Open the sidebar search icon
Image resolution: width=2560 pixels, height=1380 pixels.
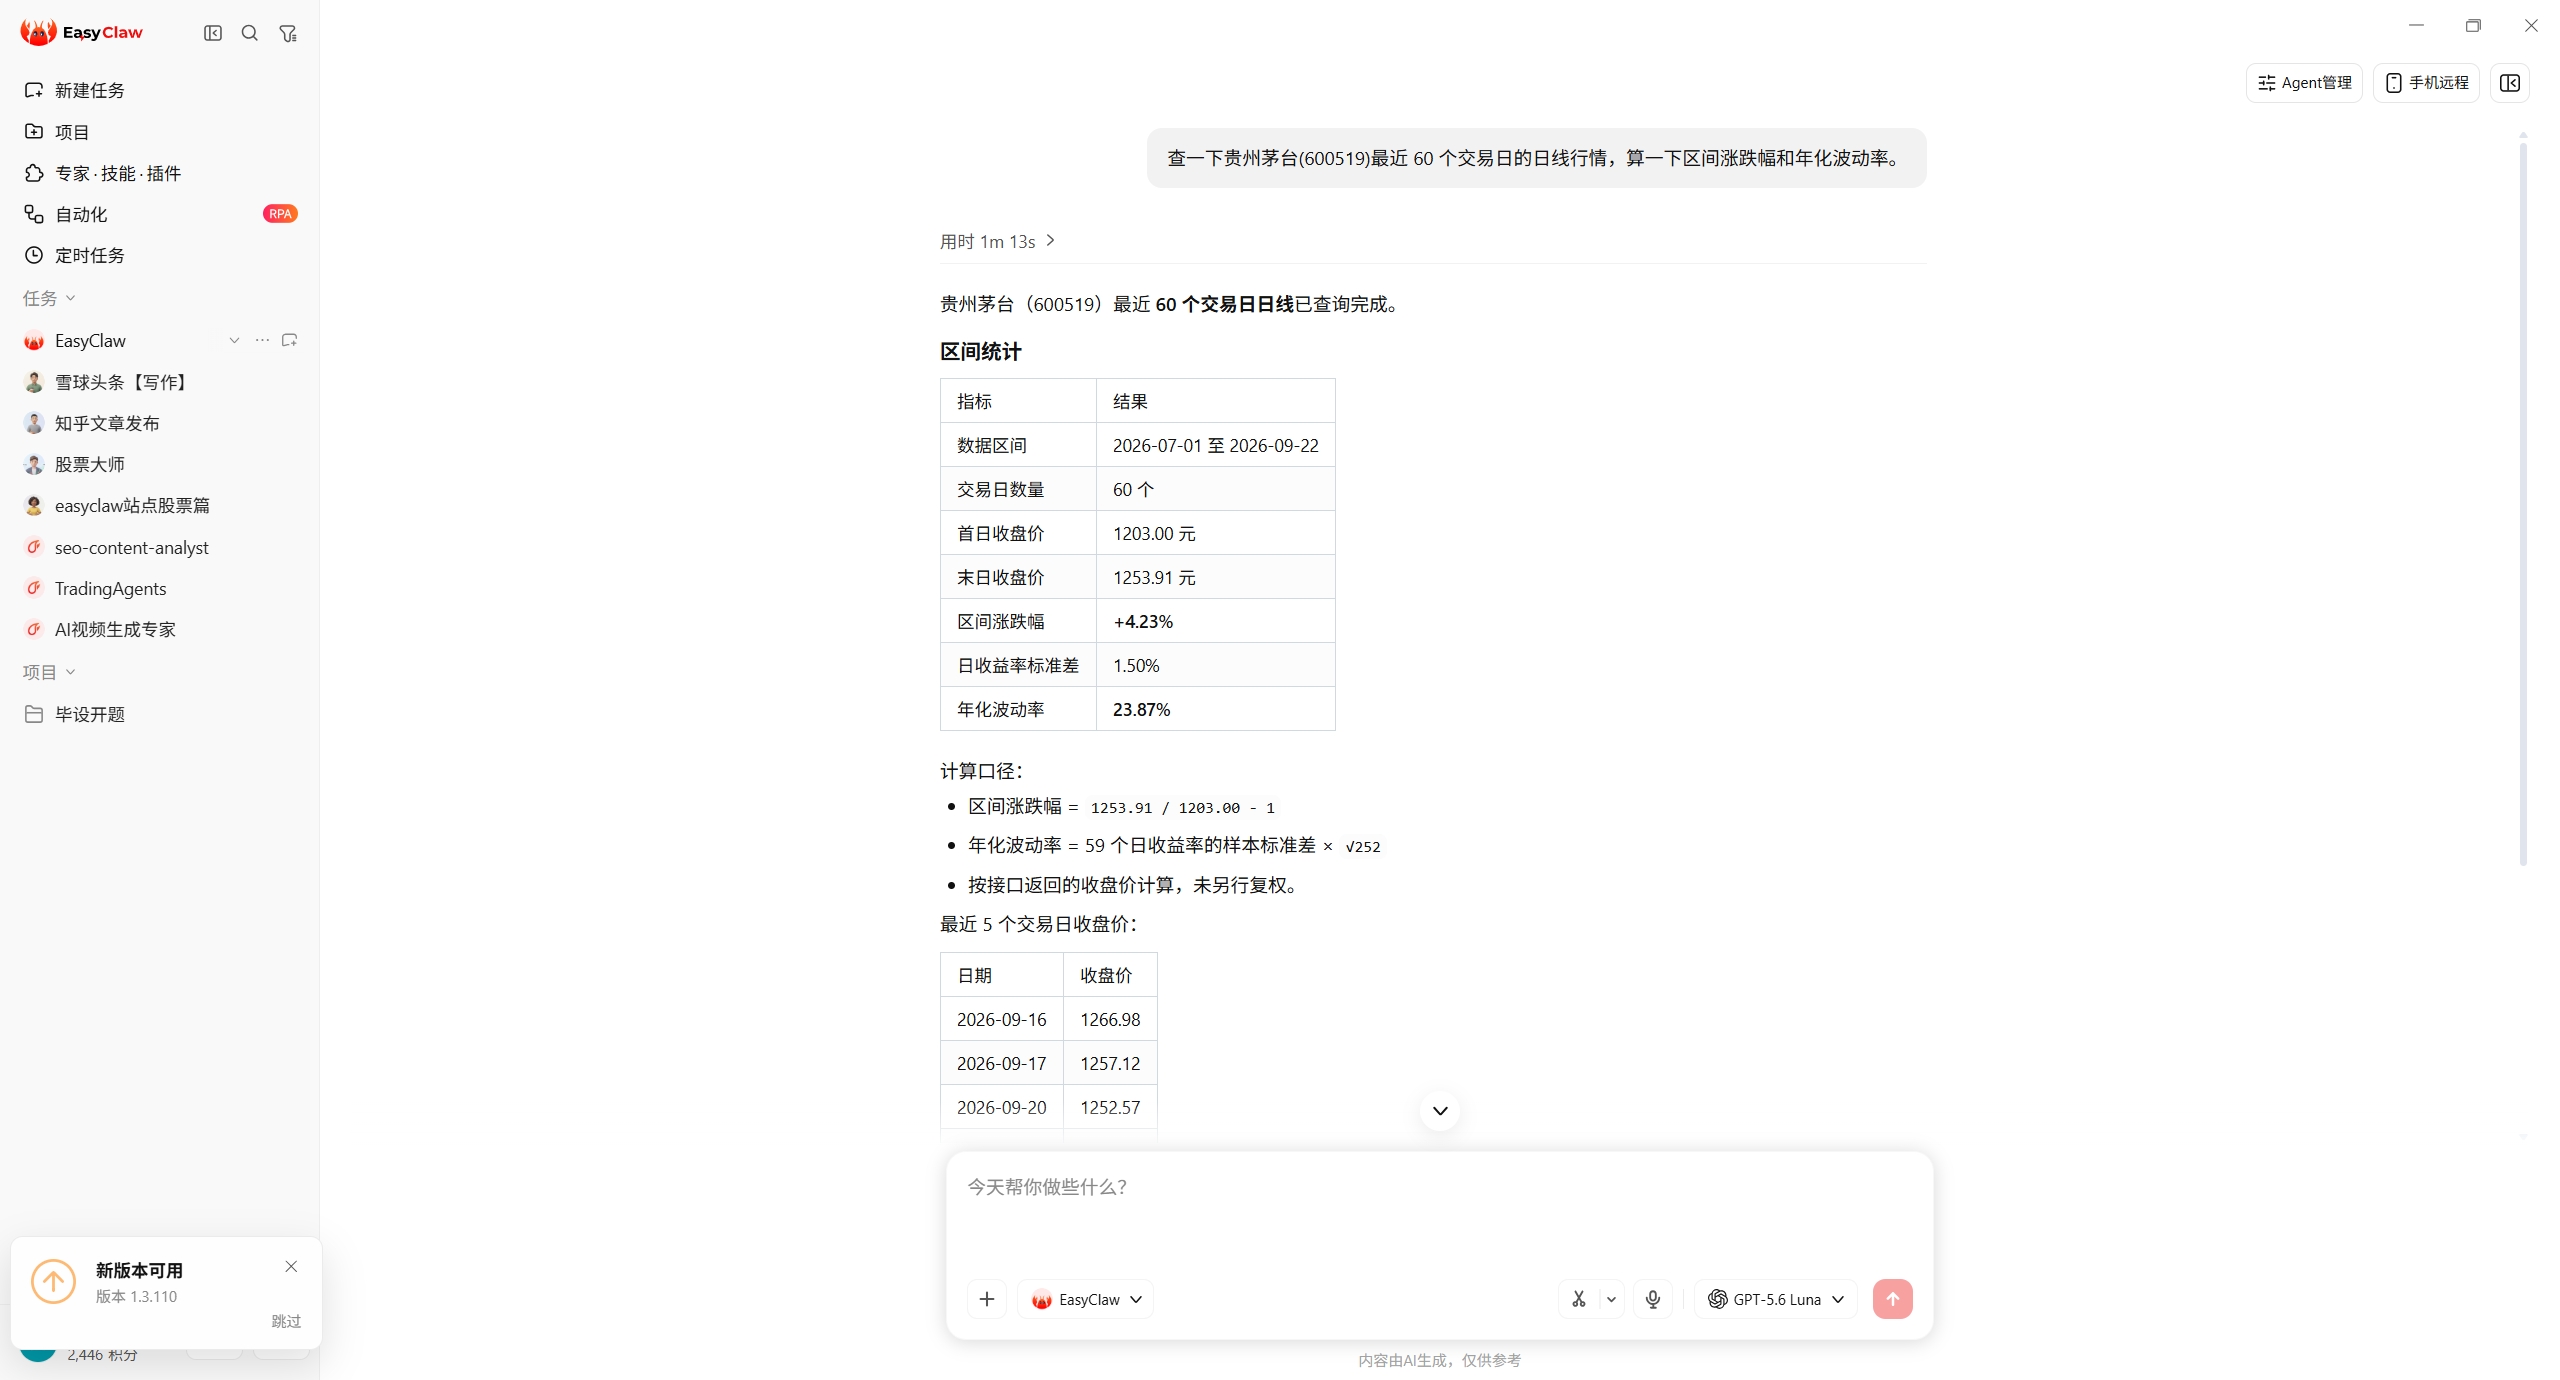coord(250,33)
